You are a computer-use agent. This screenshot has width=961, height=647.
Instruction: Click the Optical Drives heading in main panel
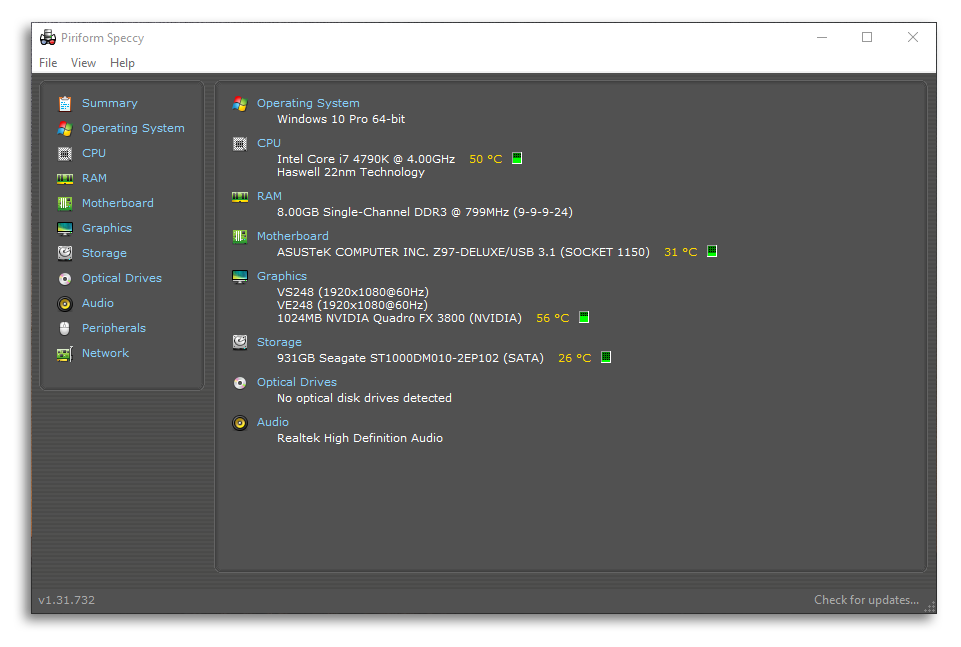click(x=297, y=382)
